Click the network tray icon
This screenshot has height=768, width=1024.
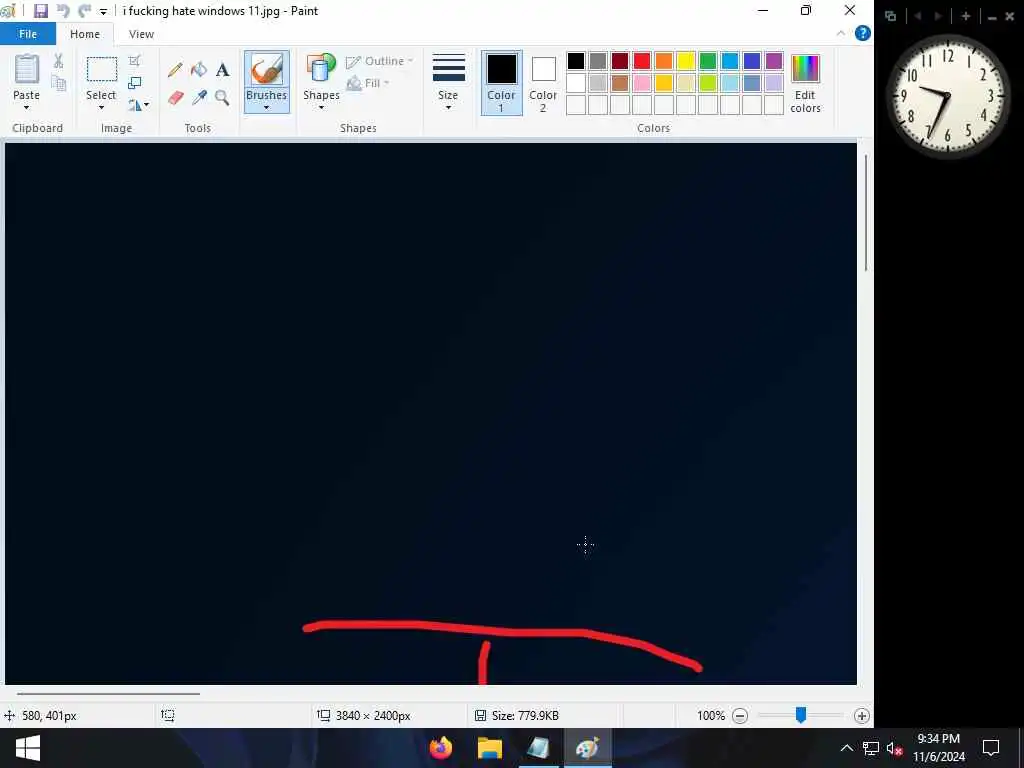[x=871, y=748]
